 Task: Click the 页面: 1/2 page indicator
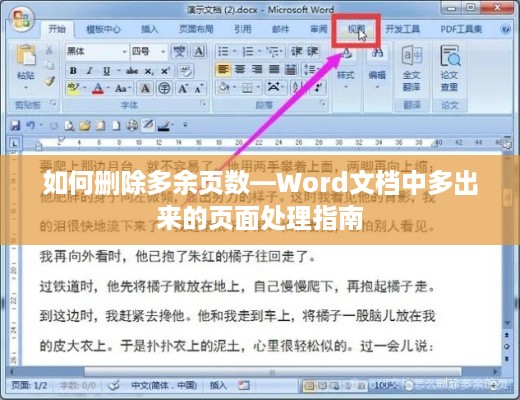pos(29,386)
